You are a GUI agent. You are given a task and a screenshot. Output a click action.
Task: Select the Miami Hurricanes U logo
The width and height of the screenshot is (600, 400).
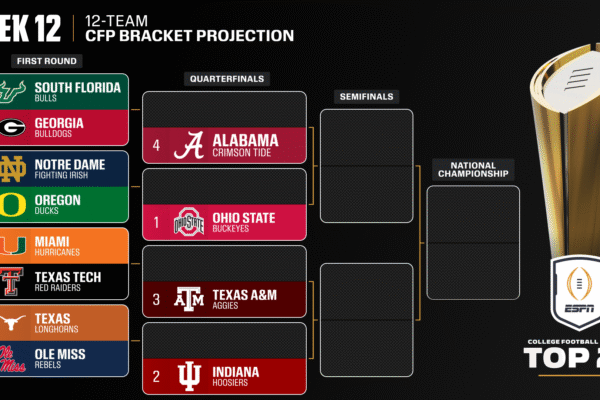pos(15,245)
